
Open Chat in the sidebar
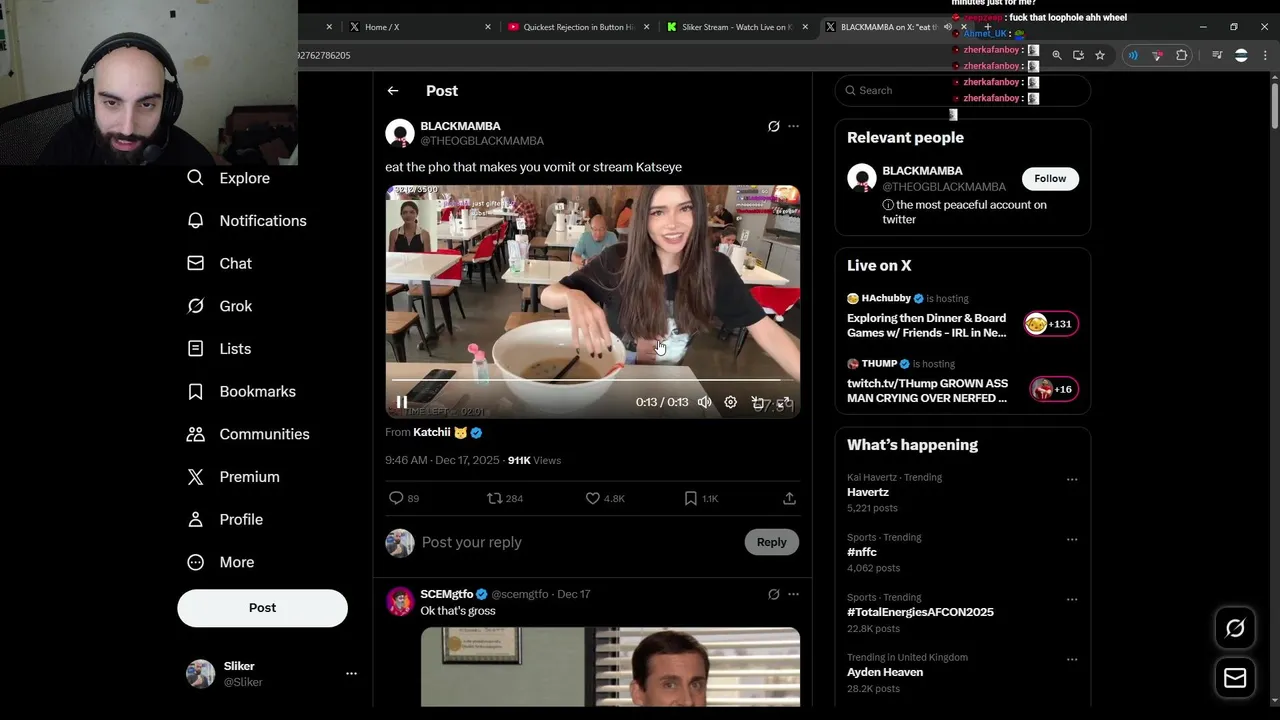pyautogui.click(x=220, y=263)
